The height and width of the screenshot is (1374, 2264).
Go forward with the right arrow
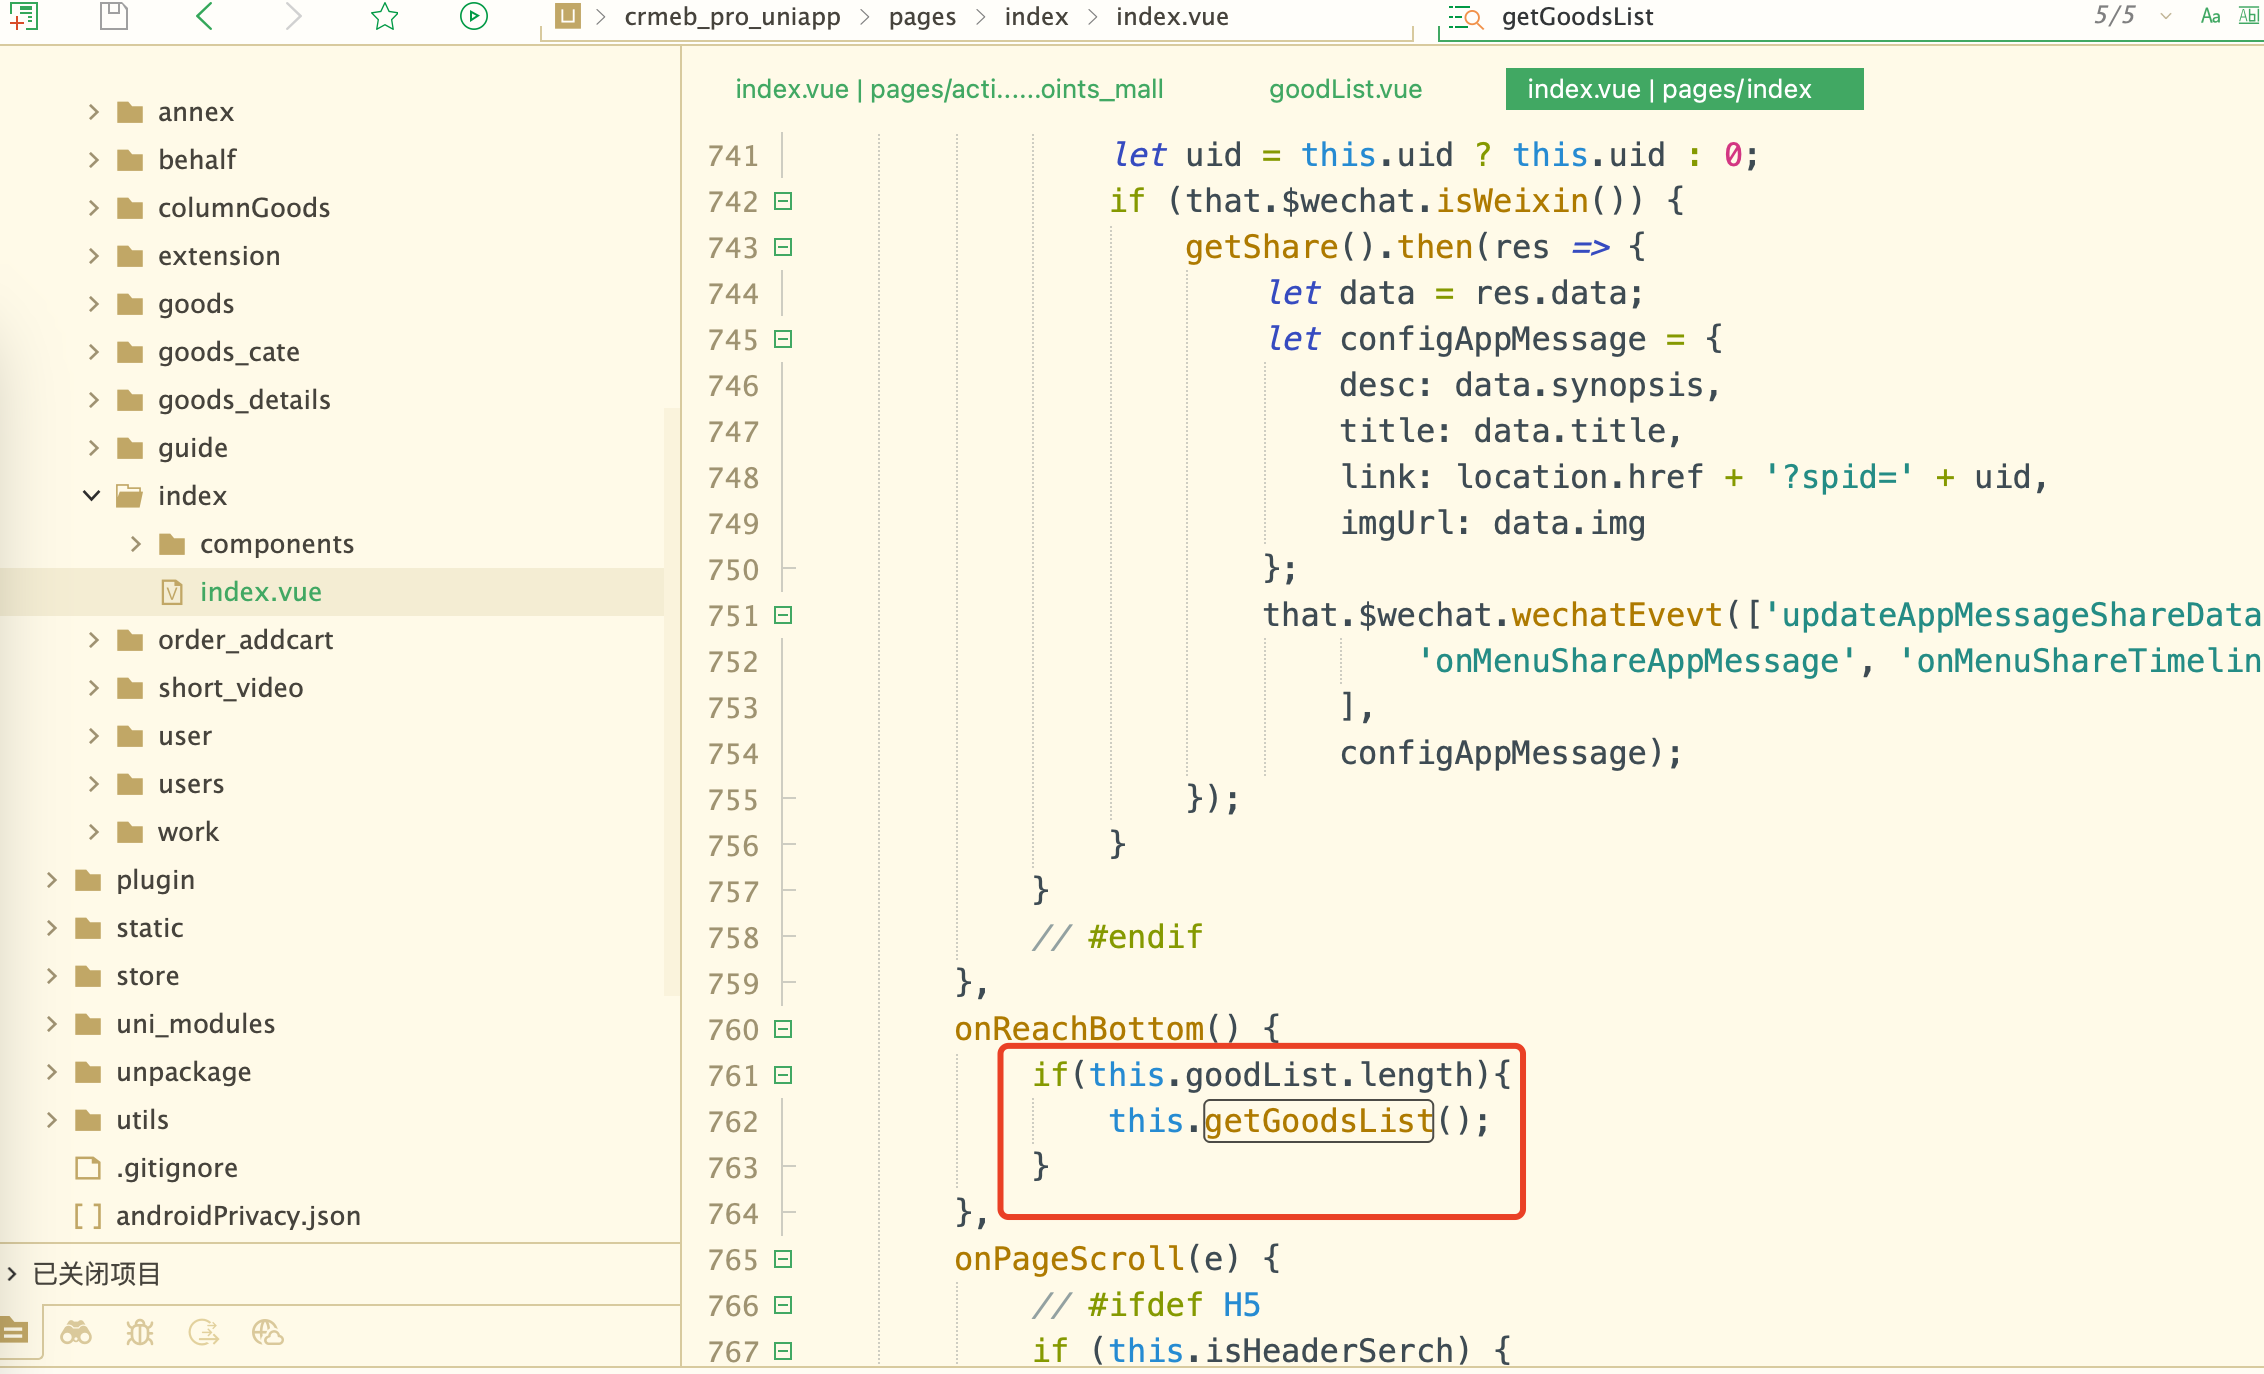(x=293, y=16)
